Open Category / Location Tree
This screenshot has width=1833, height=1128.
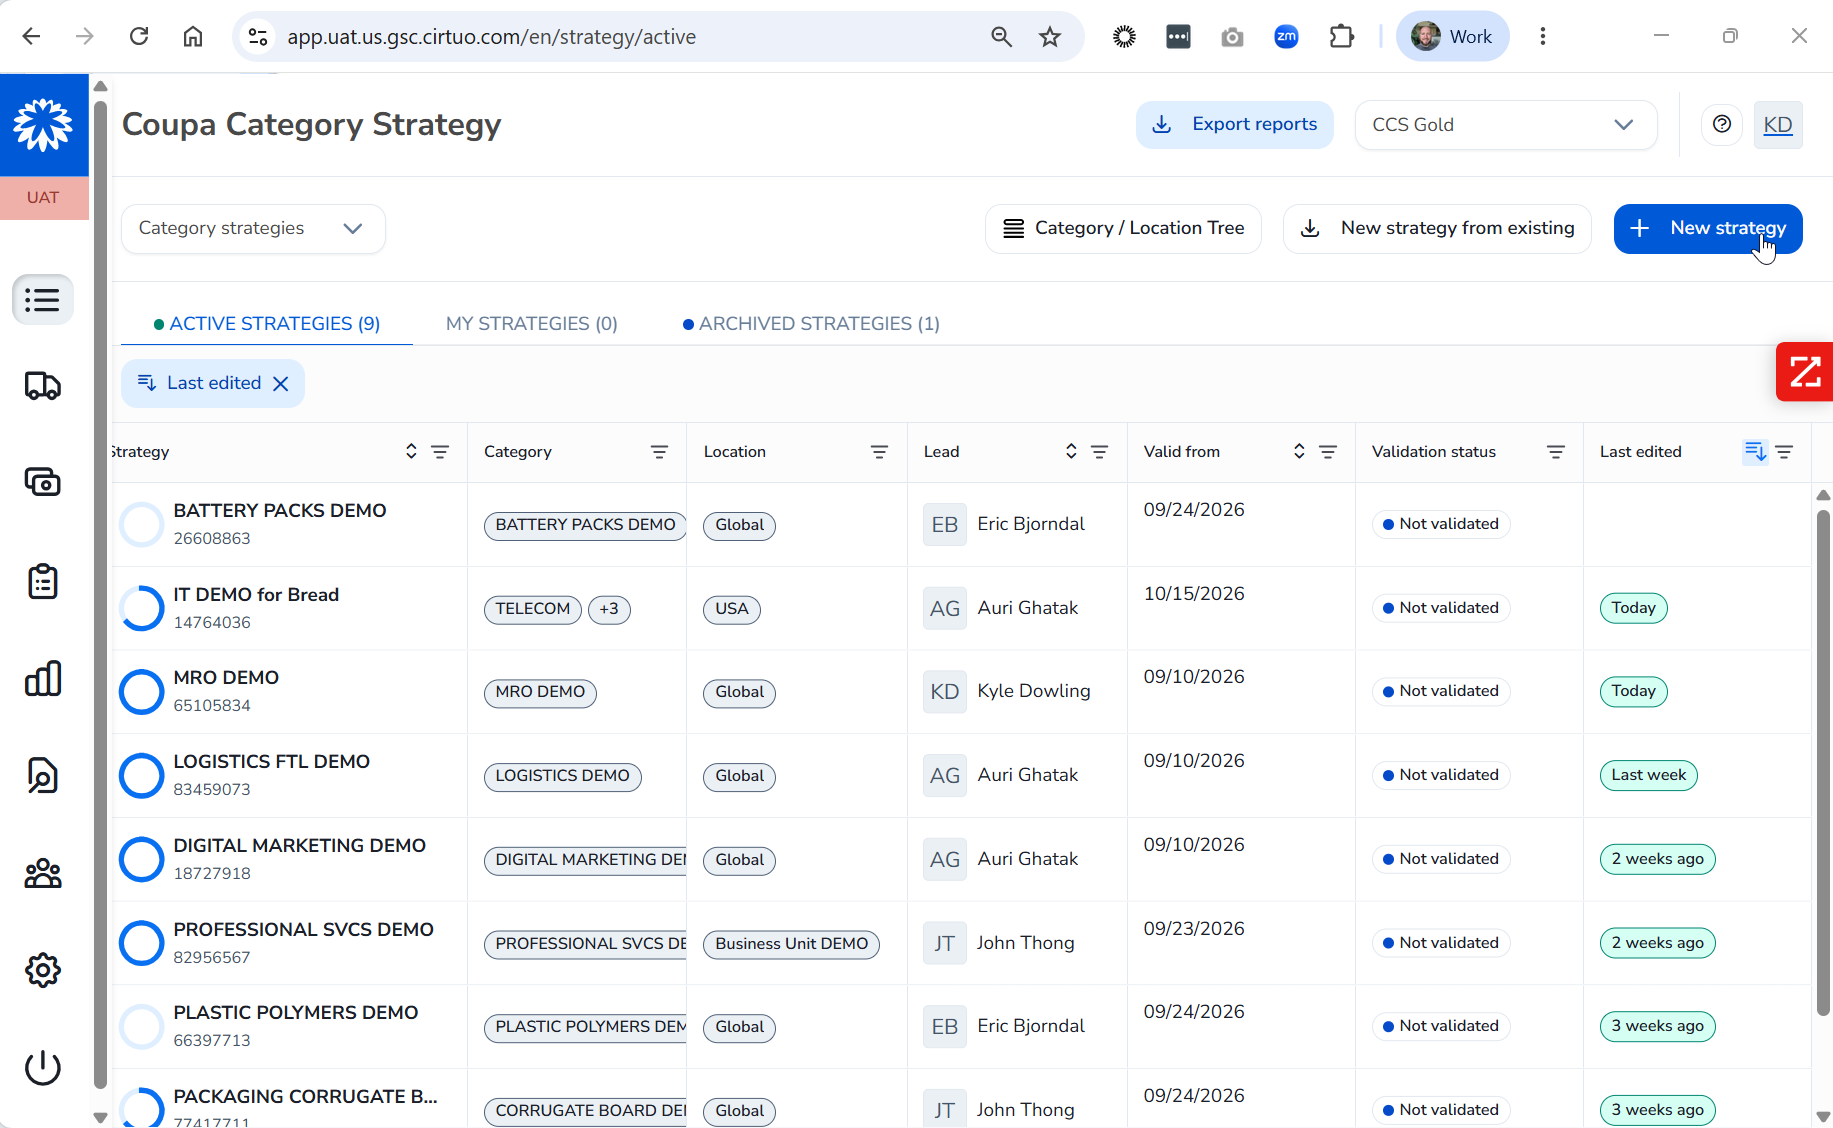(x=1123, y=229)
